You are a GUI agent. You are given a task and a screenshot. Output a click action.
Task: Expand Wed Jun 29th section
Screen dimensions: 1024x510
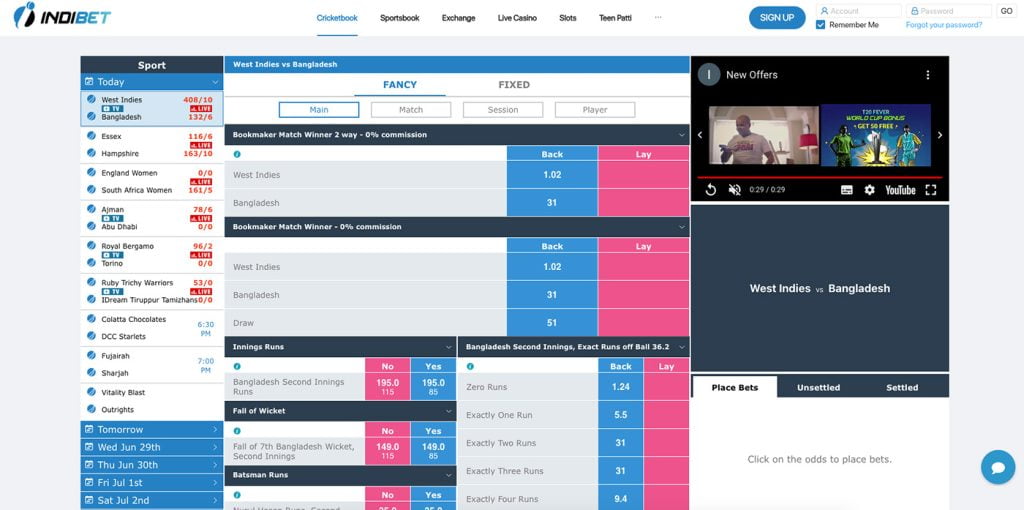tap(152, 447)
